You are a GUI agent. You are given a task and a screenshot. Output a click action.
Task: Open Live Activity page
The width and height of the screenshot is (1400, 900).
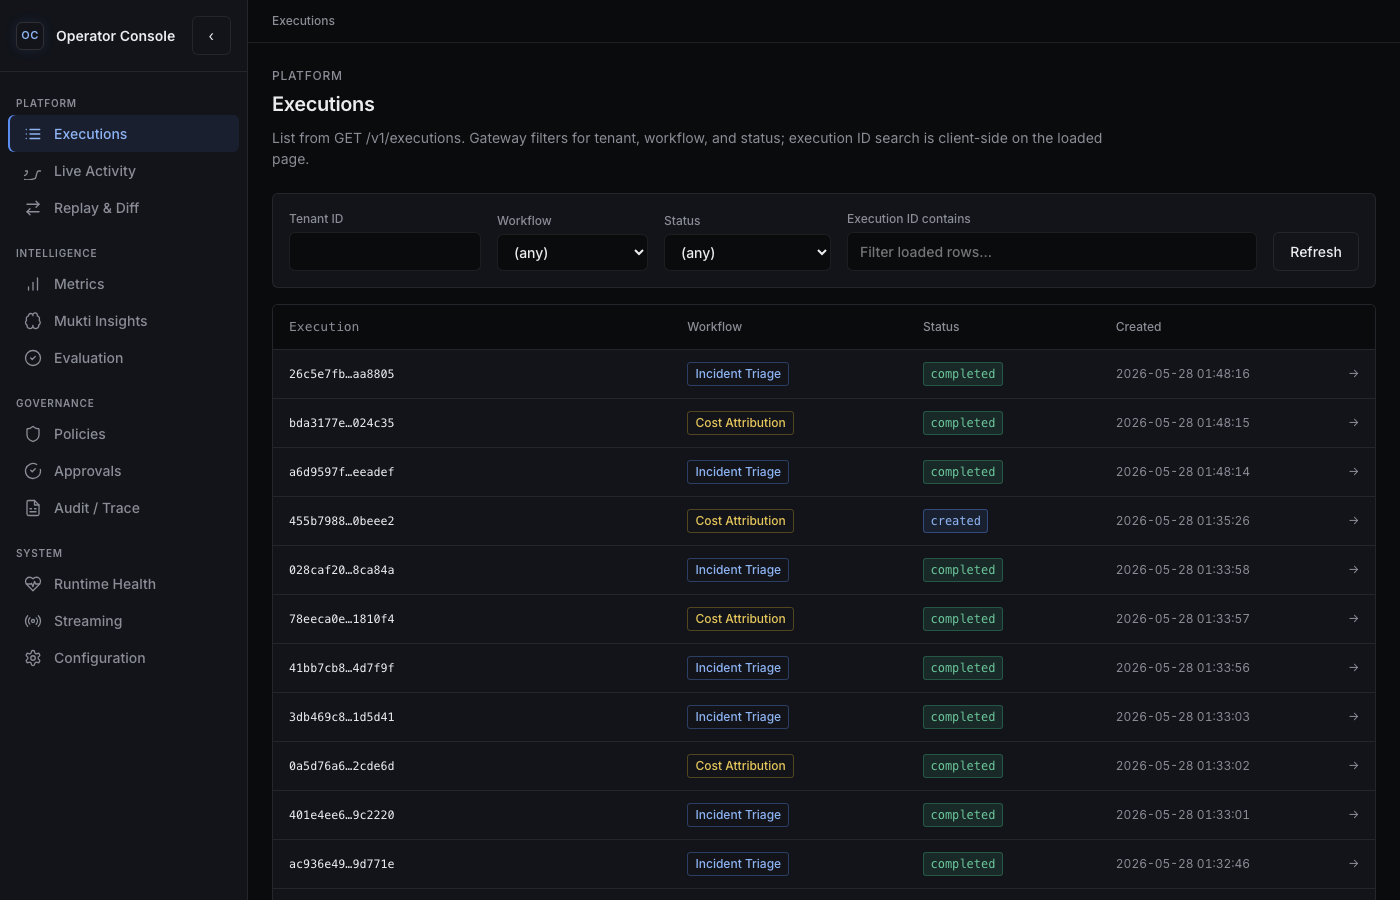point(124,171)
